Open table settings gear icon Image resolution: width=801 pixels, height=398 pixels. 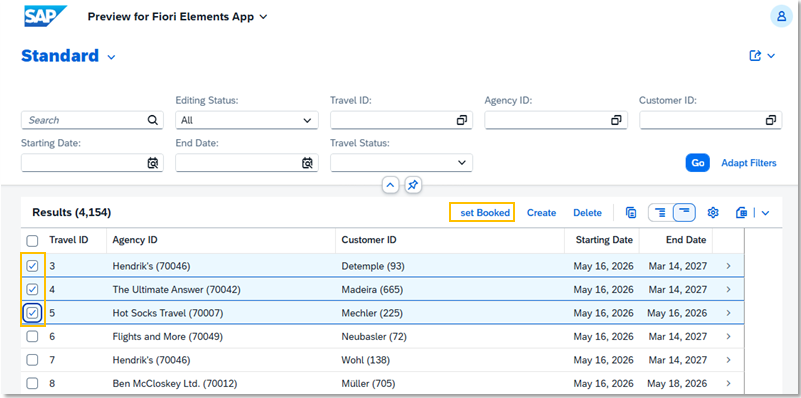(713, 213)
